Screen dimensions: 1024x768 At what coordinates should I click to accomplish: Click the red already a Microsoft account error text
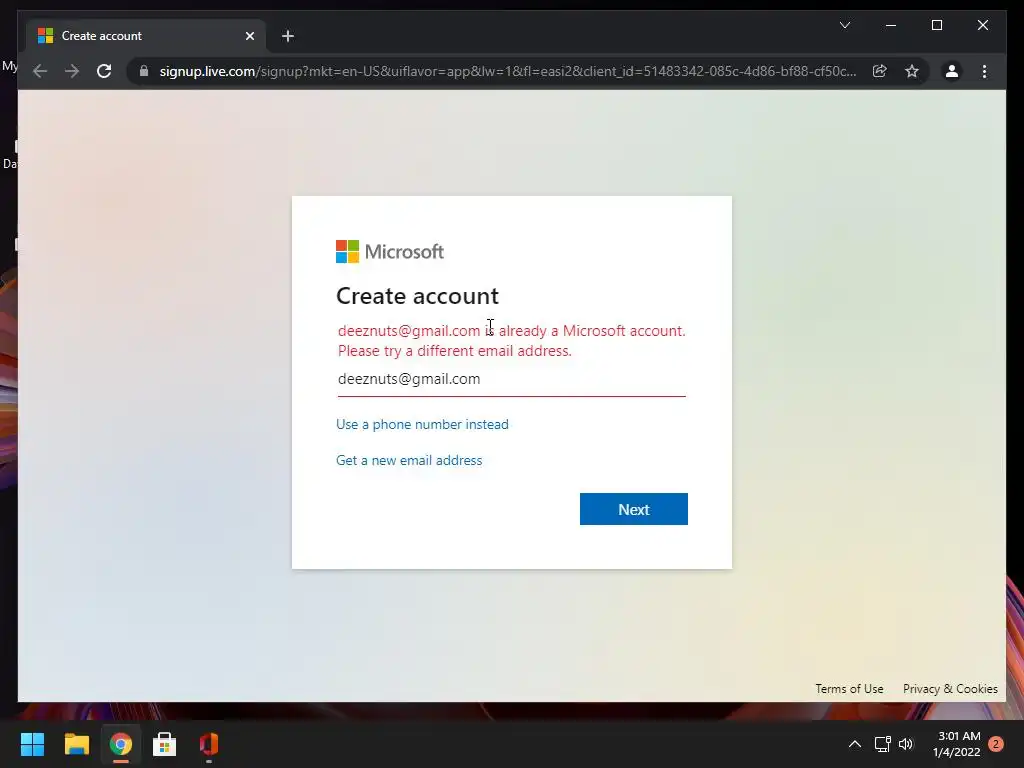click(511, 340)
